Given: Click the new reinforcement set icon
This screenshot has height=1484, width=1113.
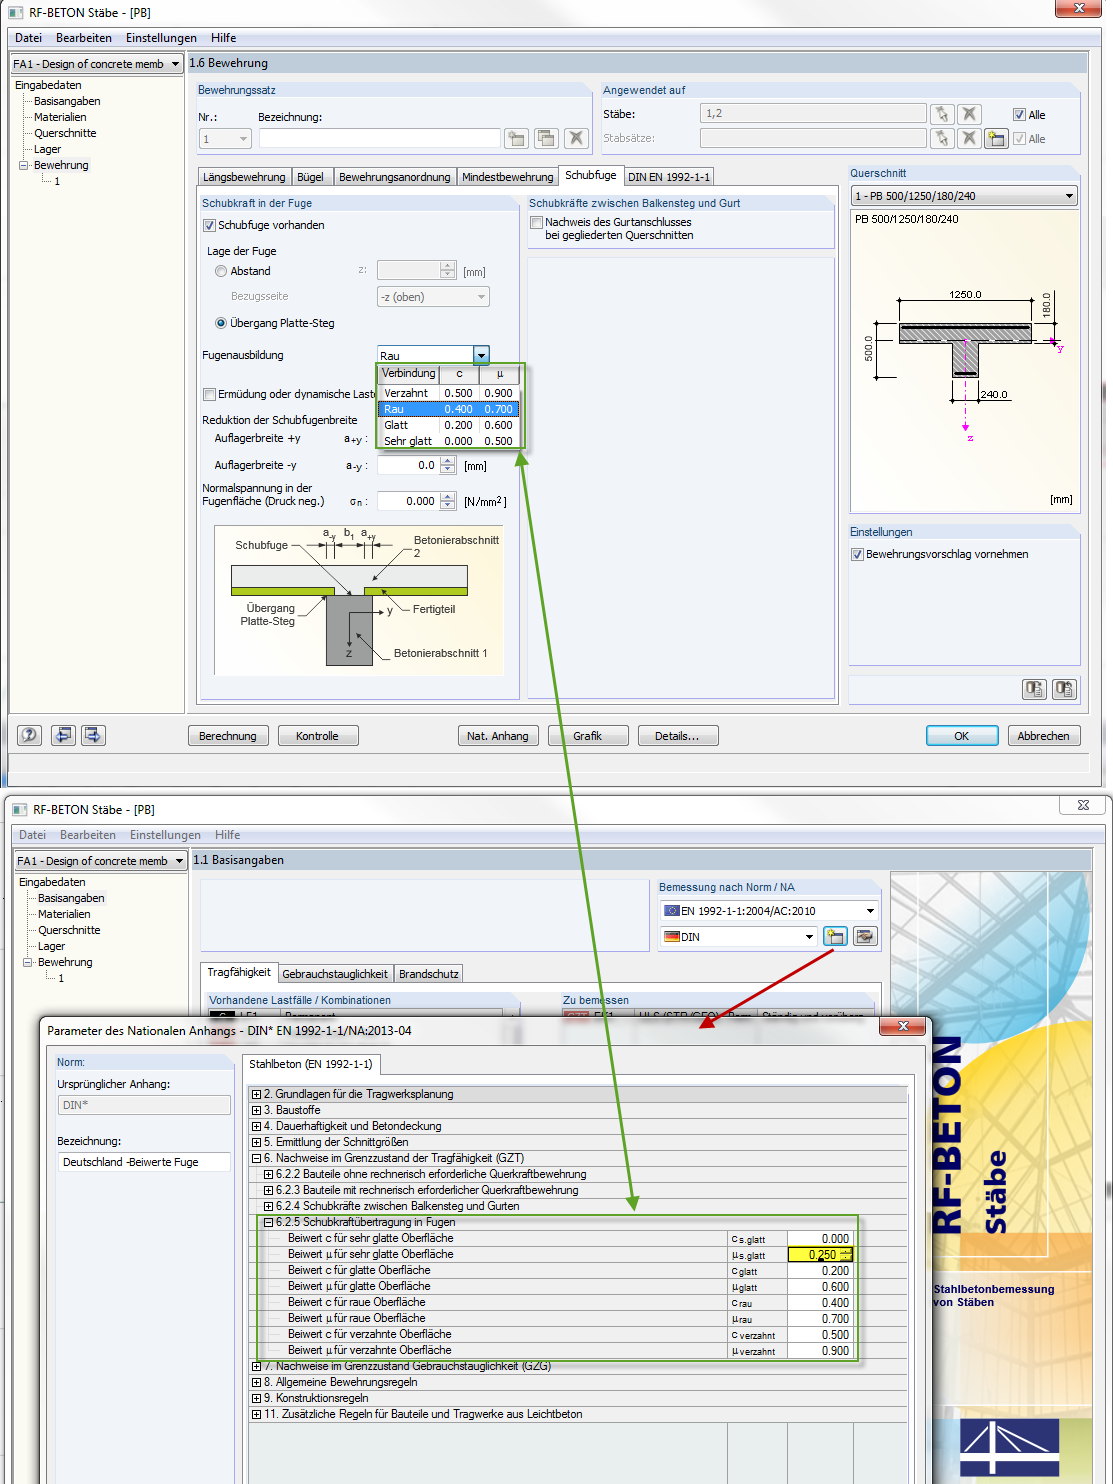Looking at the screenshot, I should [x=516, y=138].
